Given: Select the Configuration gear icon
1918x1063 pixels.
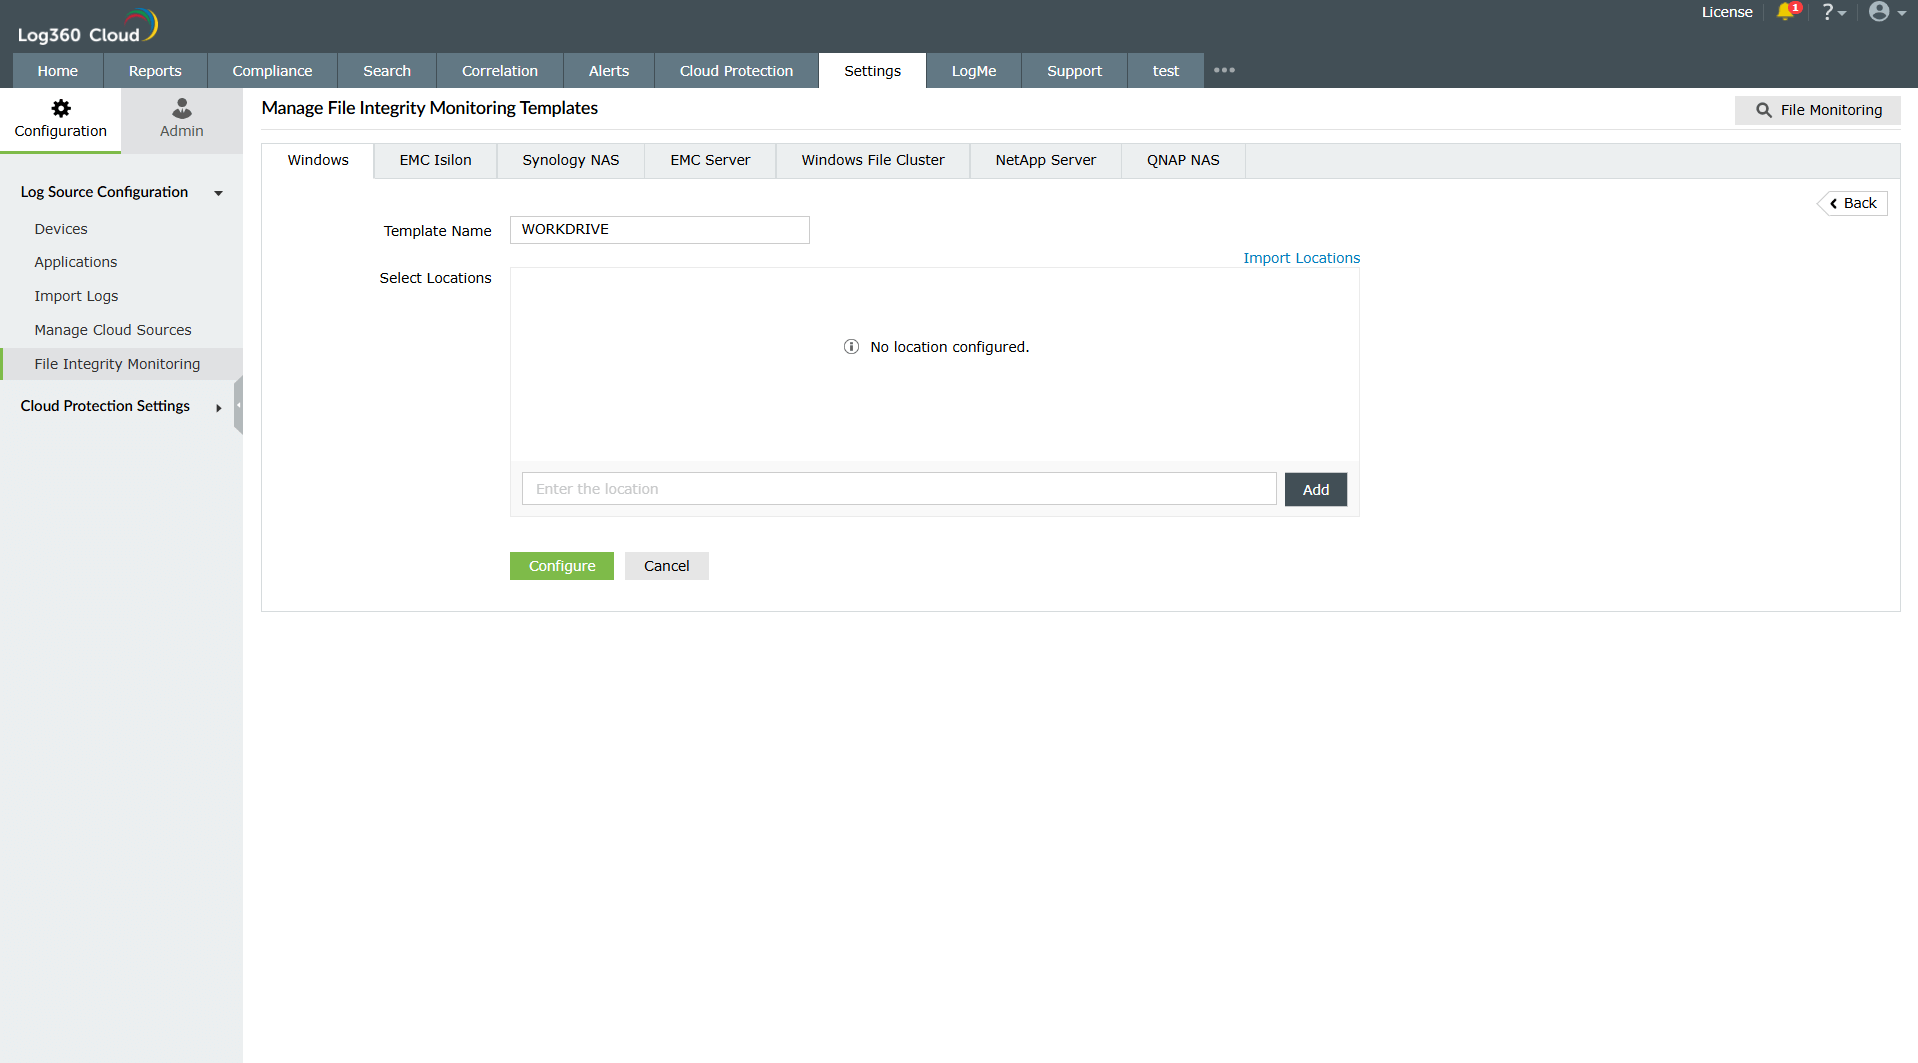Looking at the screenshot, I should (60, 108).
